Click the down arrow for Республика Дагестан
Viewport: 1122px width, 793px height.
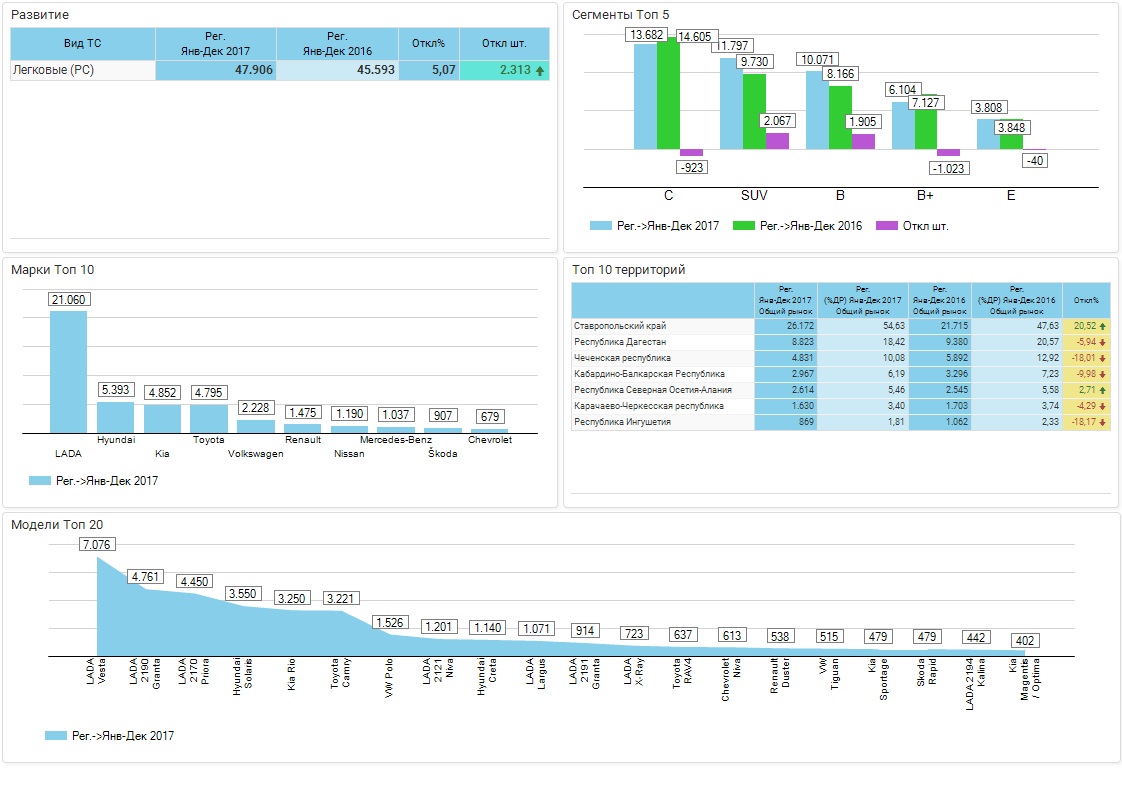pyautogui.click(x=1102, y=342)
